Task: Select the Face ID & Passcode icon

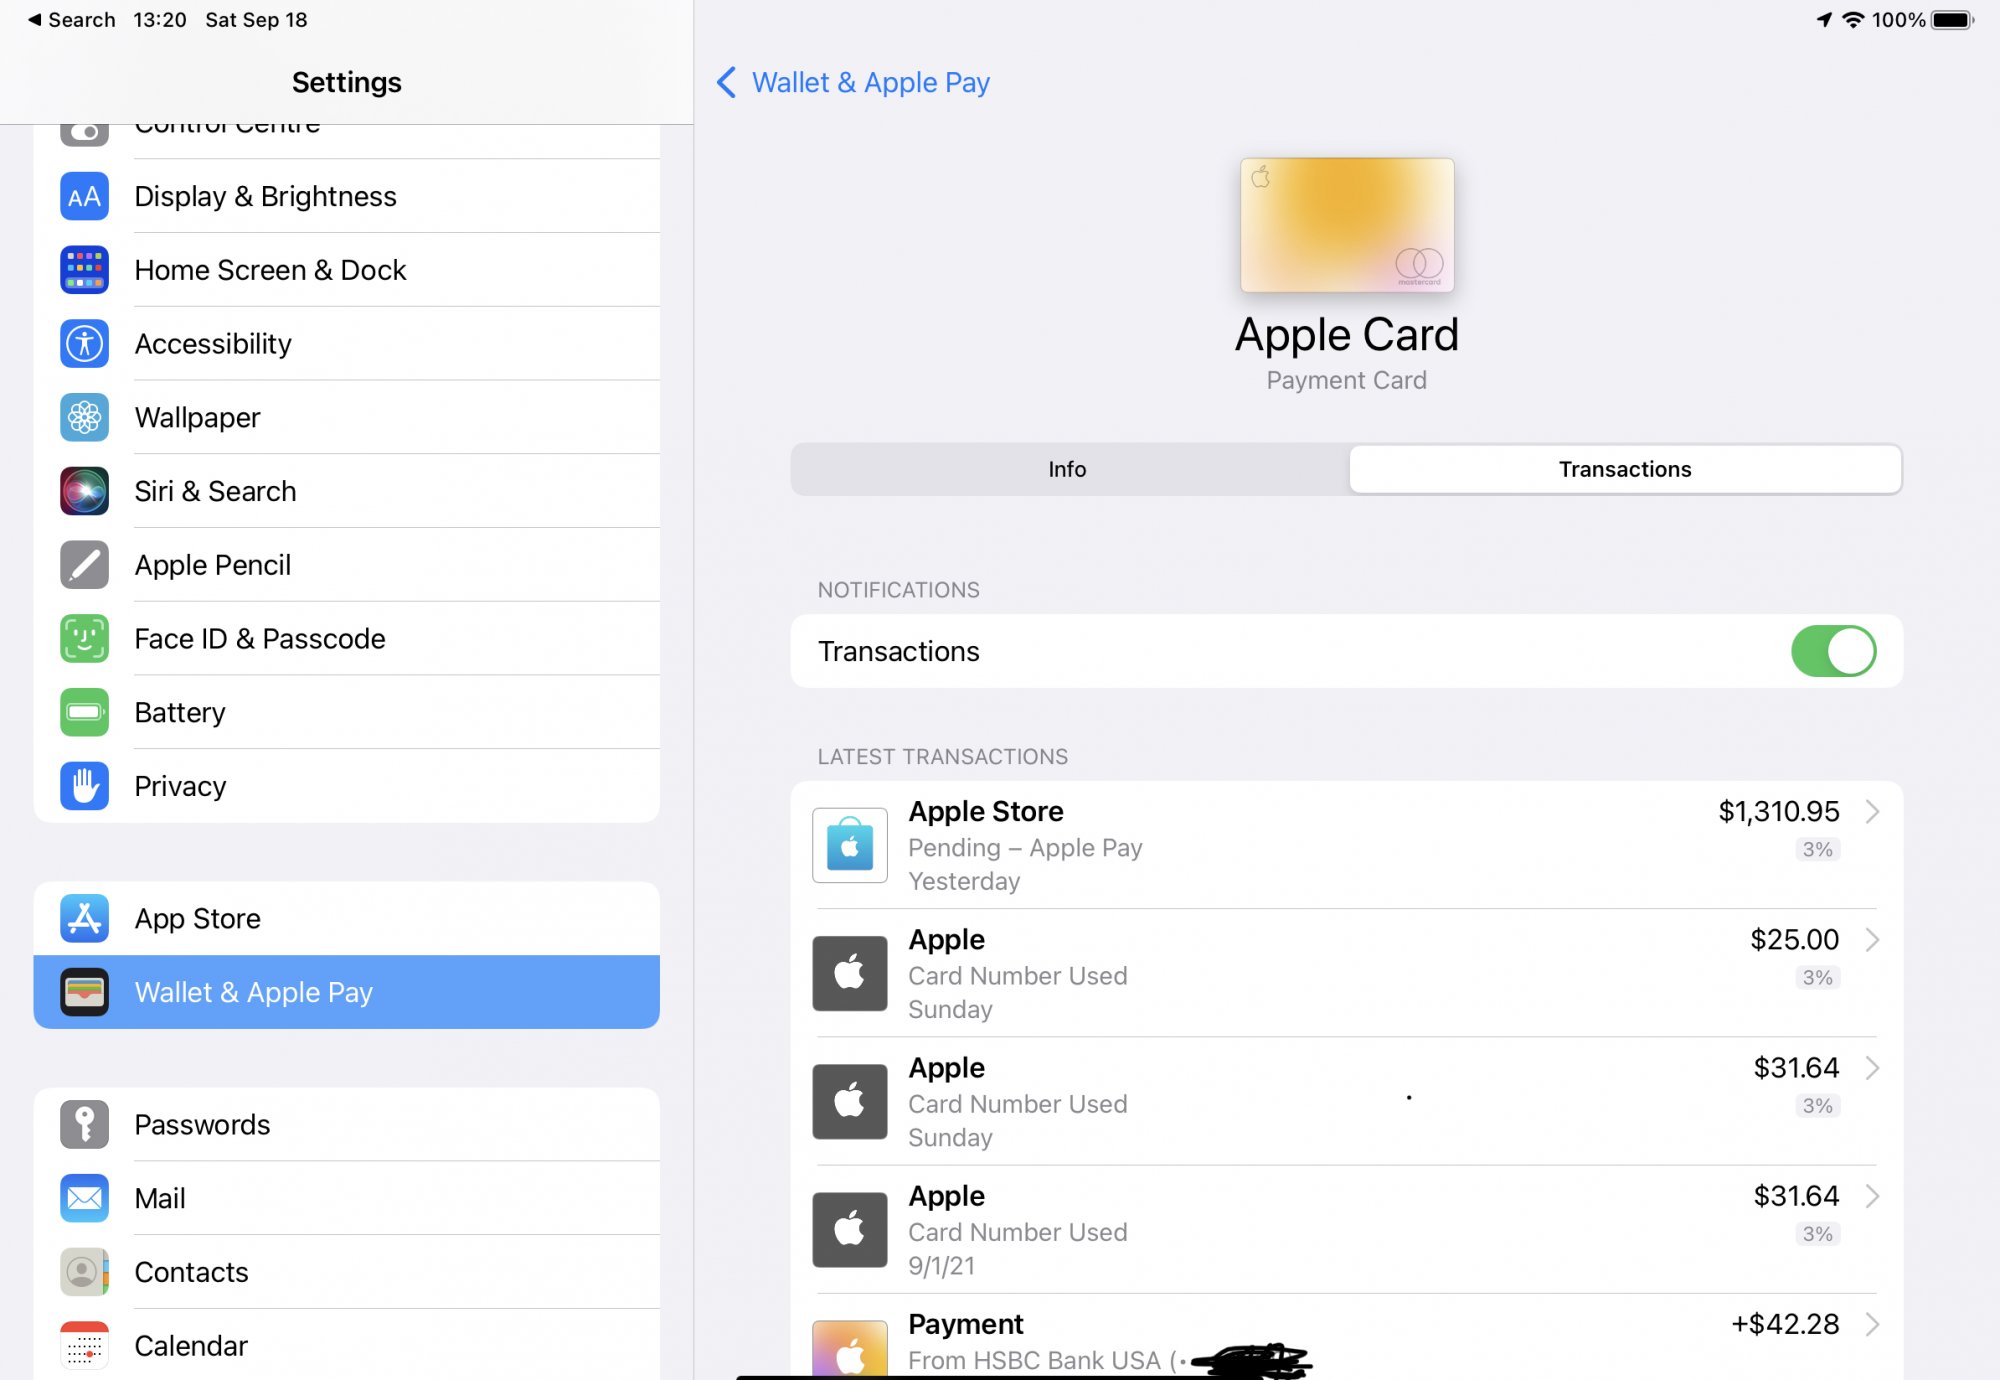Action: (84, 639)
